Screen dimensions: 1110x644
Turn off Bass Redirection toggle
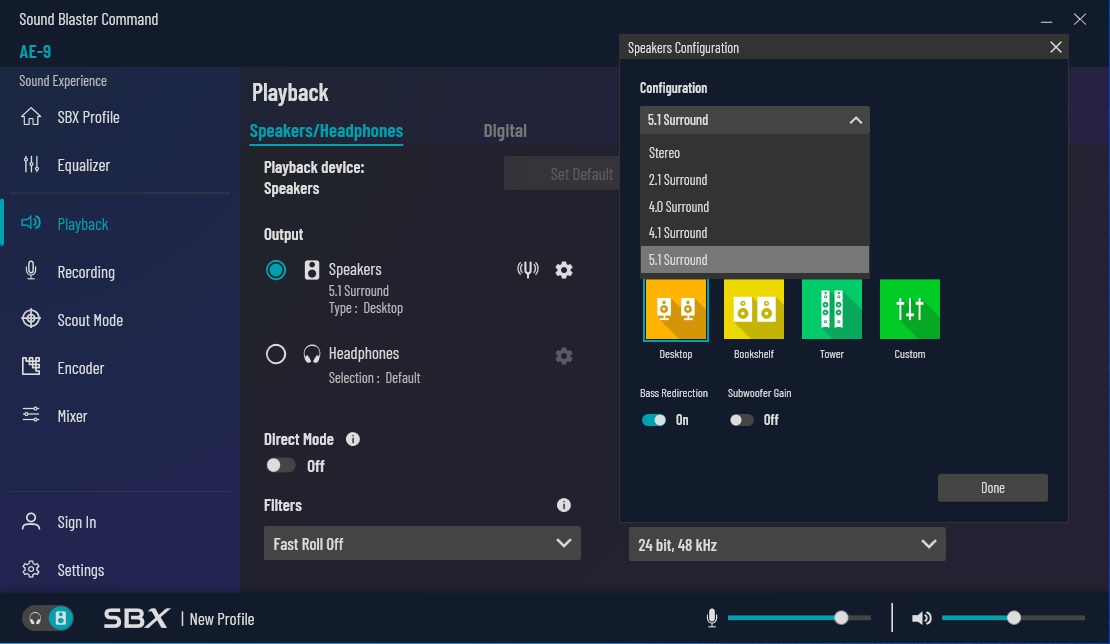click(654, 420)
